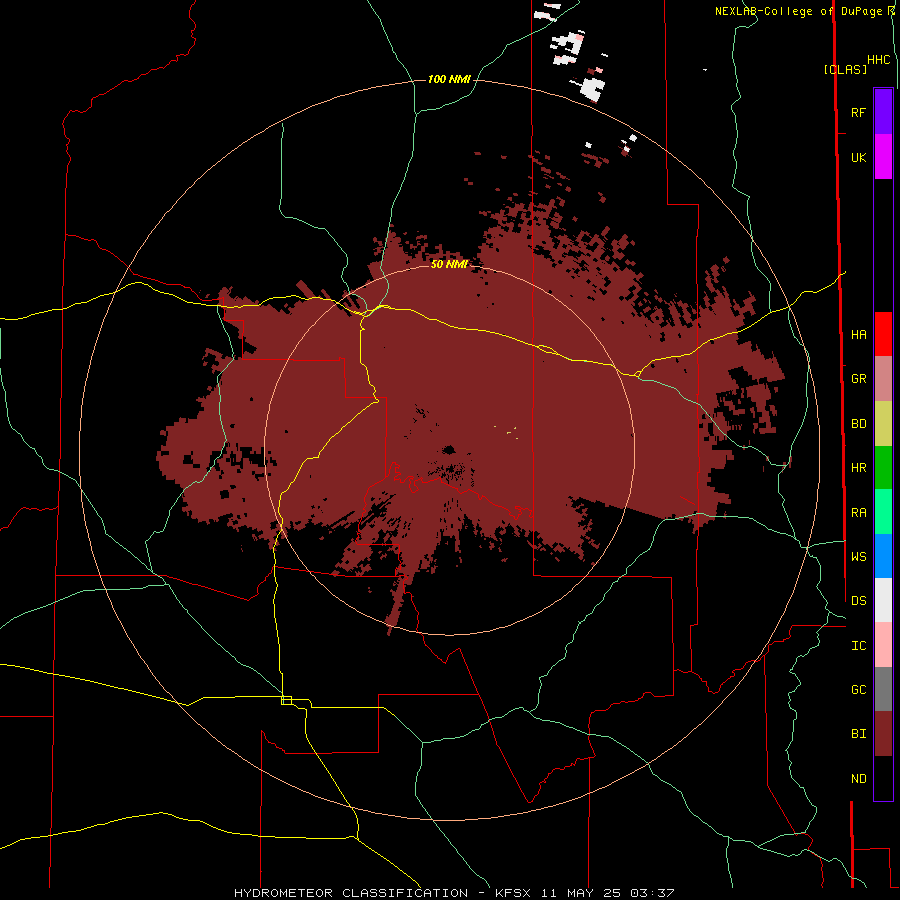900x900 pixels.
Task: Click the Hydrometeor Classification KFSX caption
Action: click(454, 893)
